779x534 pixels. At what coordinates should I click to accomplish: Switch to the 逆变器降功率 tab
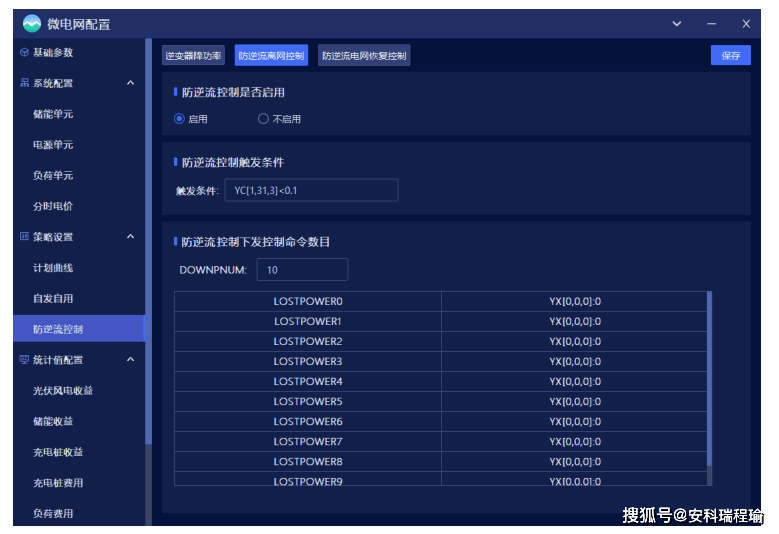(193, 56)
